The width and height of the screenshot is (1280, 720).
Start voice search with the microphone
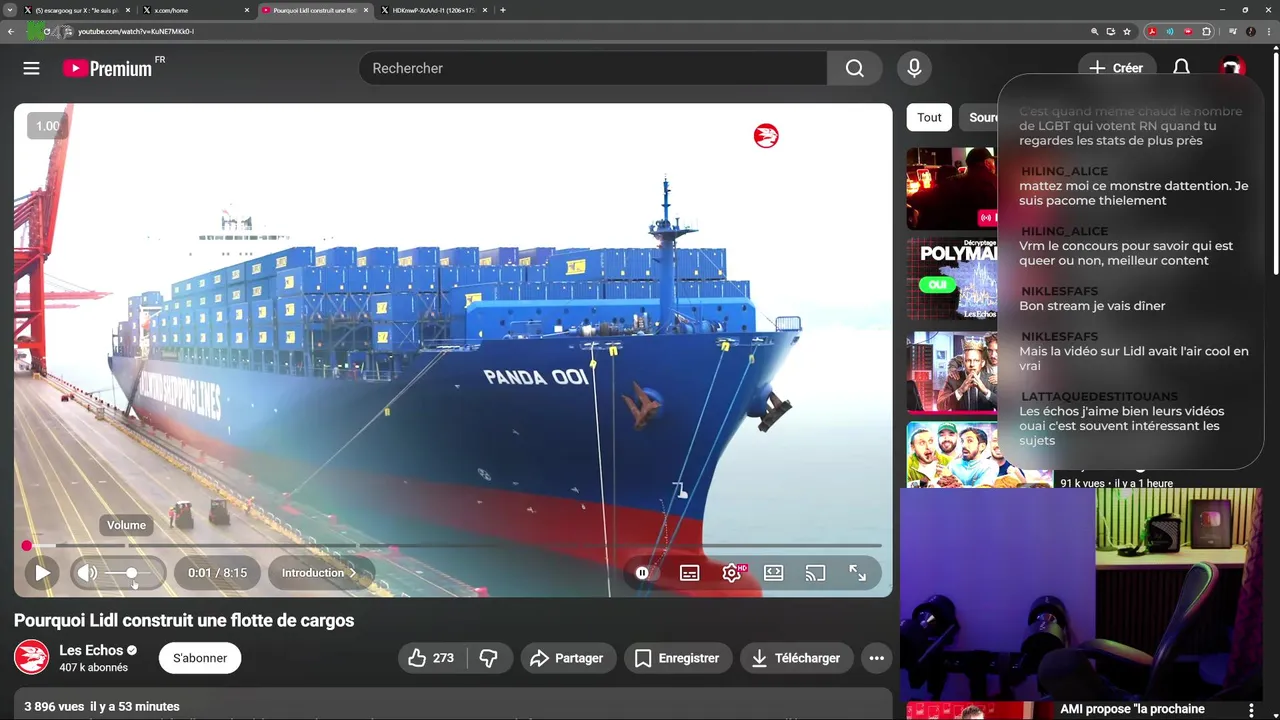pyautogui.click(x=913, y=68)
